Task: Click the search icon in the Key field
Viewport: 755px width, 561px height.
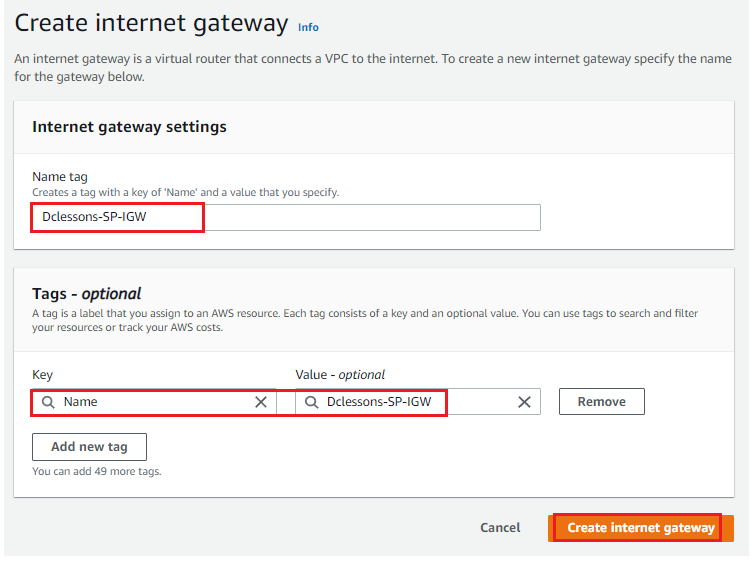Action: (48, 402)
